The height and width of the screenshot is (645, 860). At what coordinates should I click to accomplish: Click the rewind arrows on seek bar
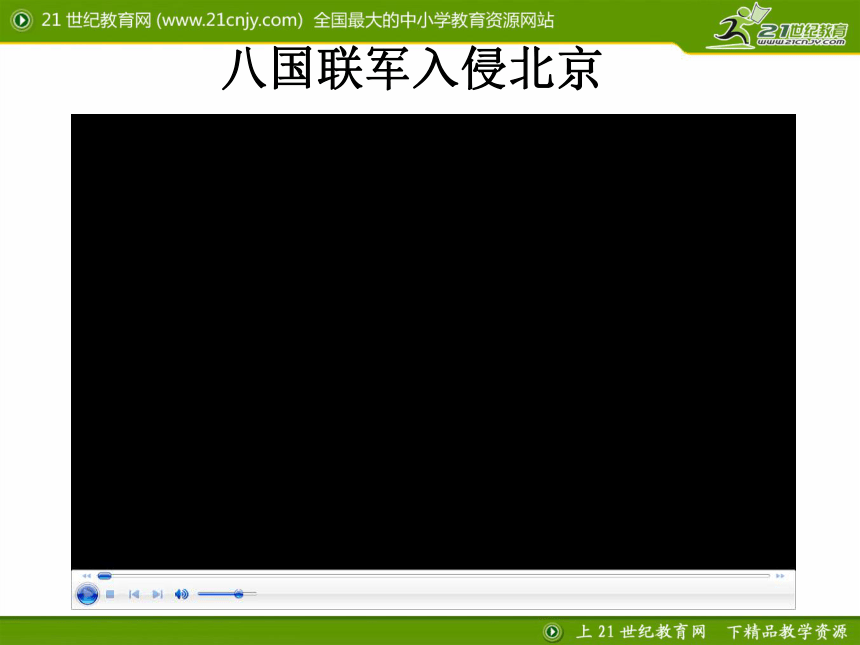[x=86, y=576]
